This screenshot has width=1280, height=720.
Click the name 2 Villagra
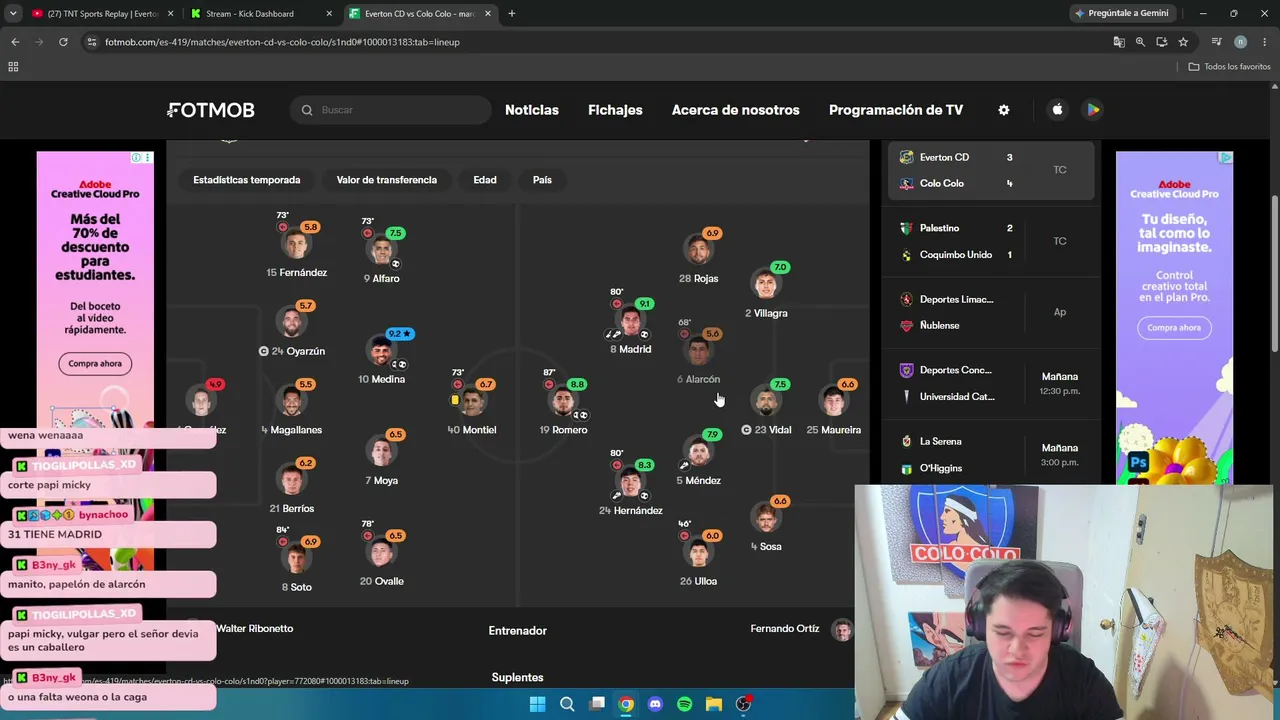point(766,314)
